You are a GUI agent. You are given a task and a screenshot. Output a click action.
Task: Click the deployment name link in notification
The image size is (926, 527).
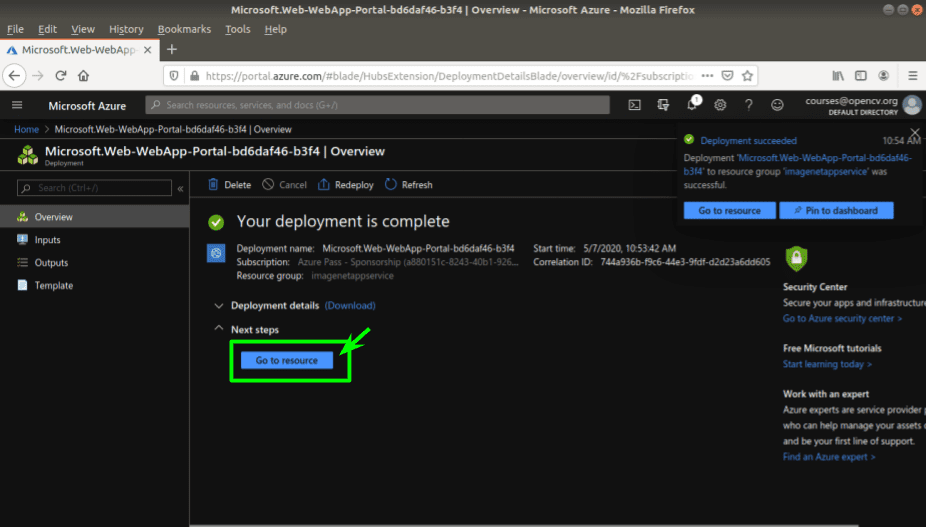tap(797, 165)
